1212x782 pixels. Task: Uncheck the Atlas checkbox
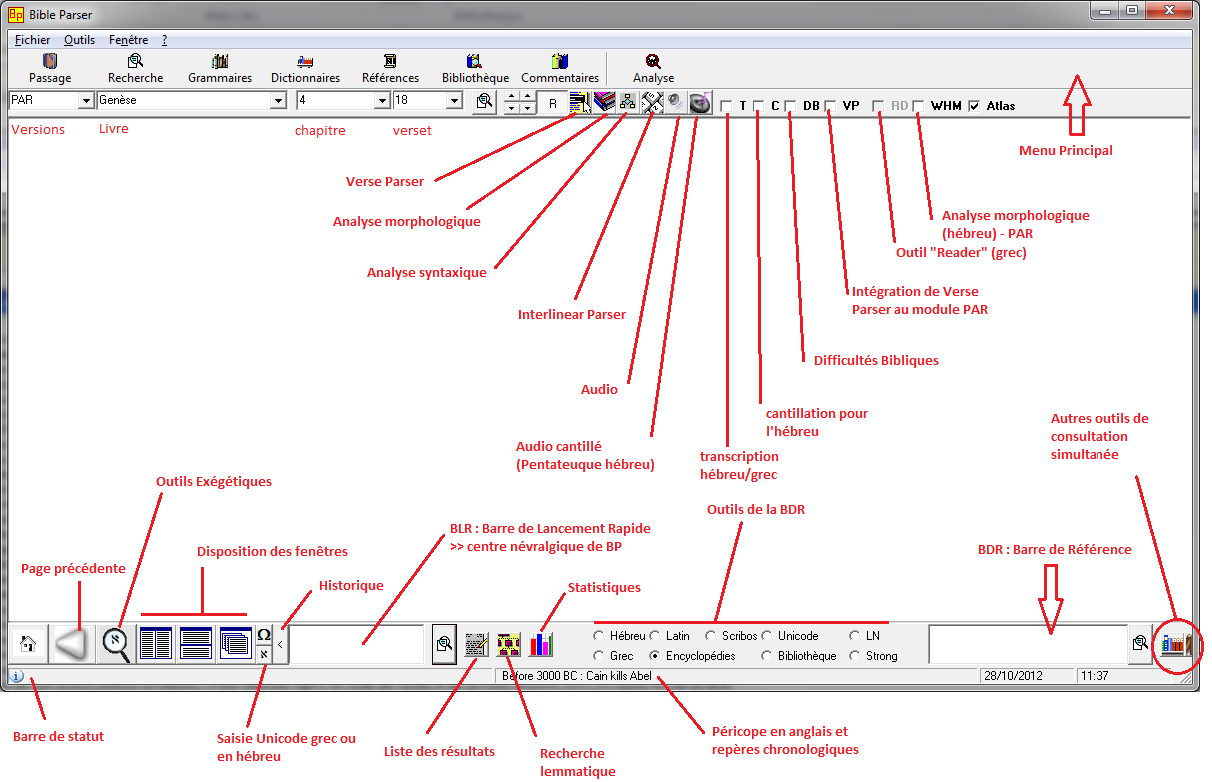coord(974,106)
